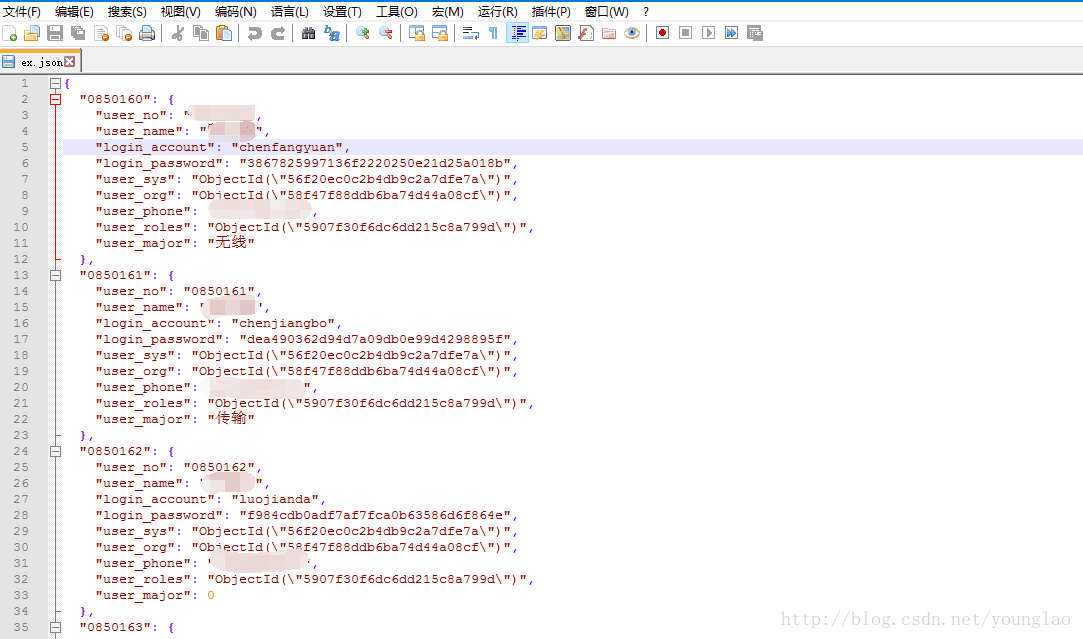Zoom in with magnifier plus icon
1083x639 pixels.
pos(363,33)
